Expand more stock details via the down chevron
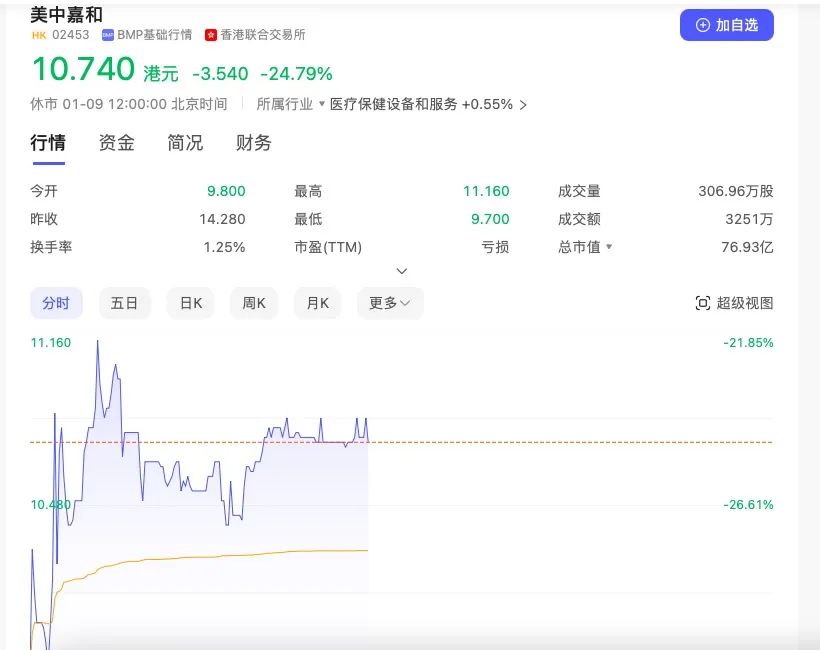 401,271
